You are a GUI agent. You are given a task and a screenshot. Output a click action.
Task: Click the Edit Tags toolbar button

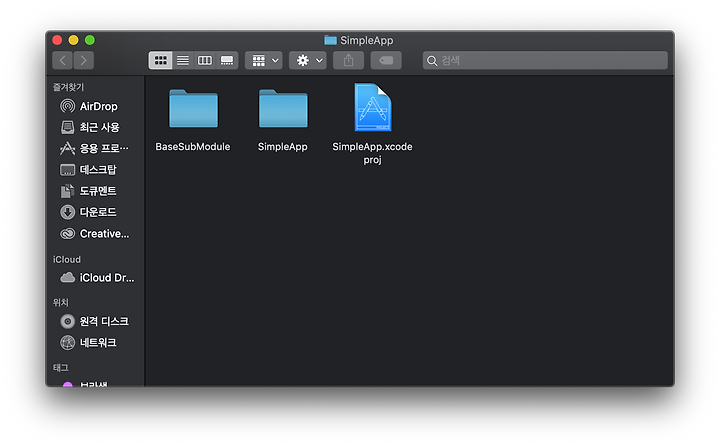(386, 60)
